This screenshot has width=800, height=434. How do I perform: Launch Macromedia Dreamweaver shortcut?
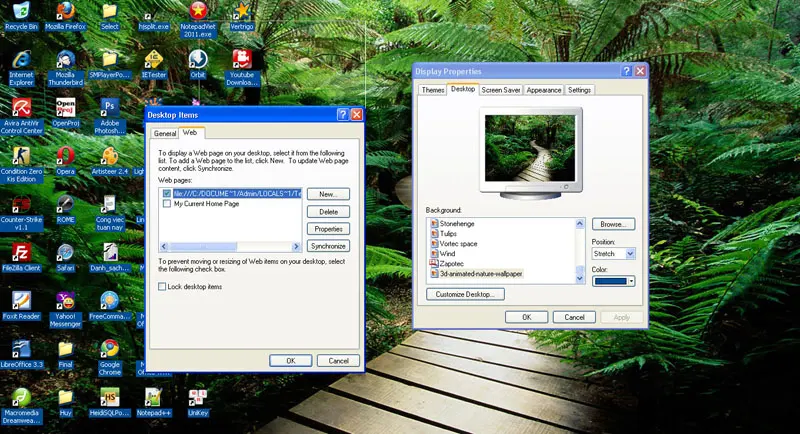pyautogui.click(x=21, y=406)
